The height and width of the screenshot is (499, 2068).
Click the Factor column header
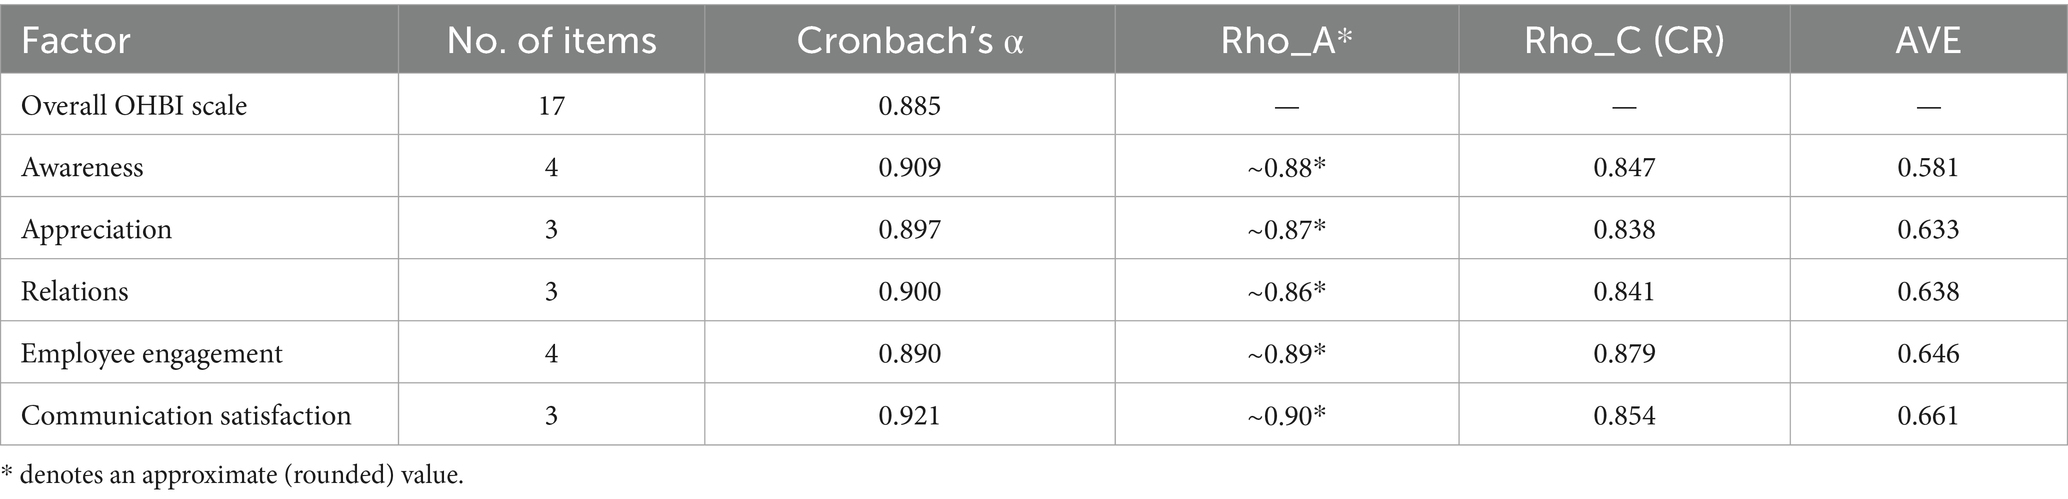pyautogui.click(x=76, y=40)
